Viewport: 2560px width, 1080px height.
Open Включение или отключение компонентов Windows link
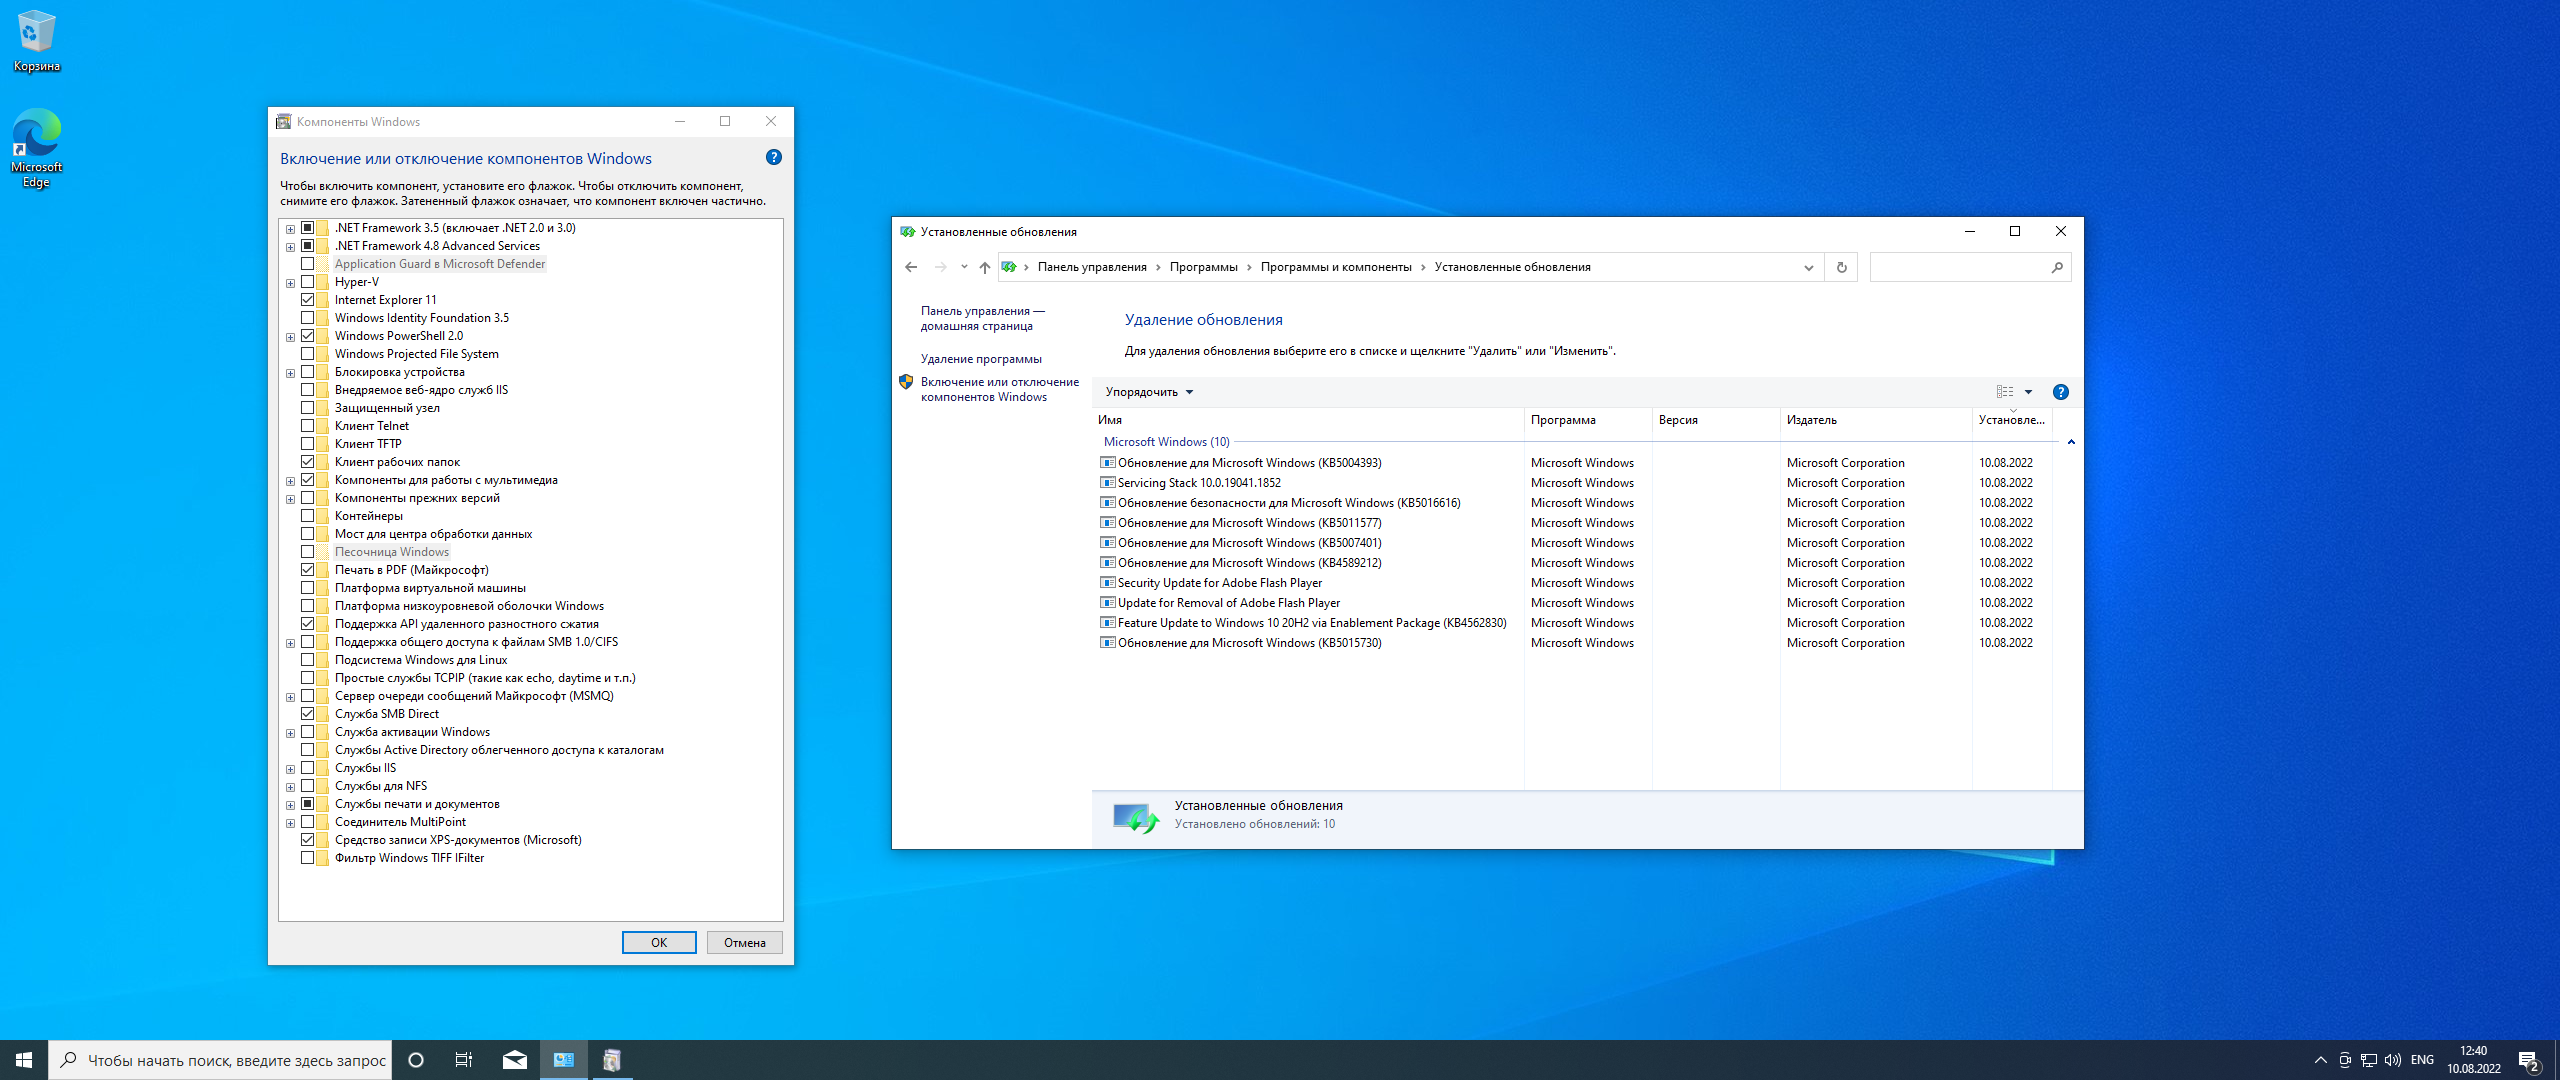tap(1000, 390)
